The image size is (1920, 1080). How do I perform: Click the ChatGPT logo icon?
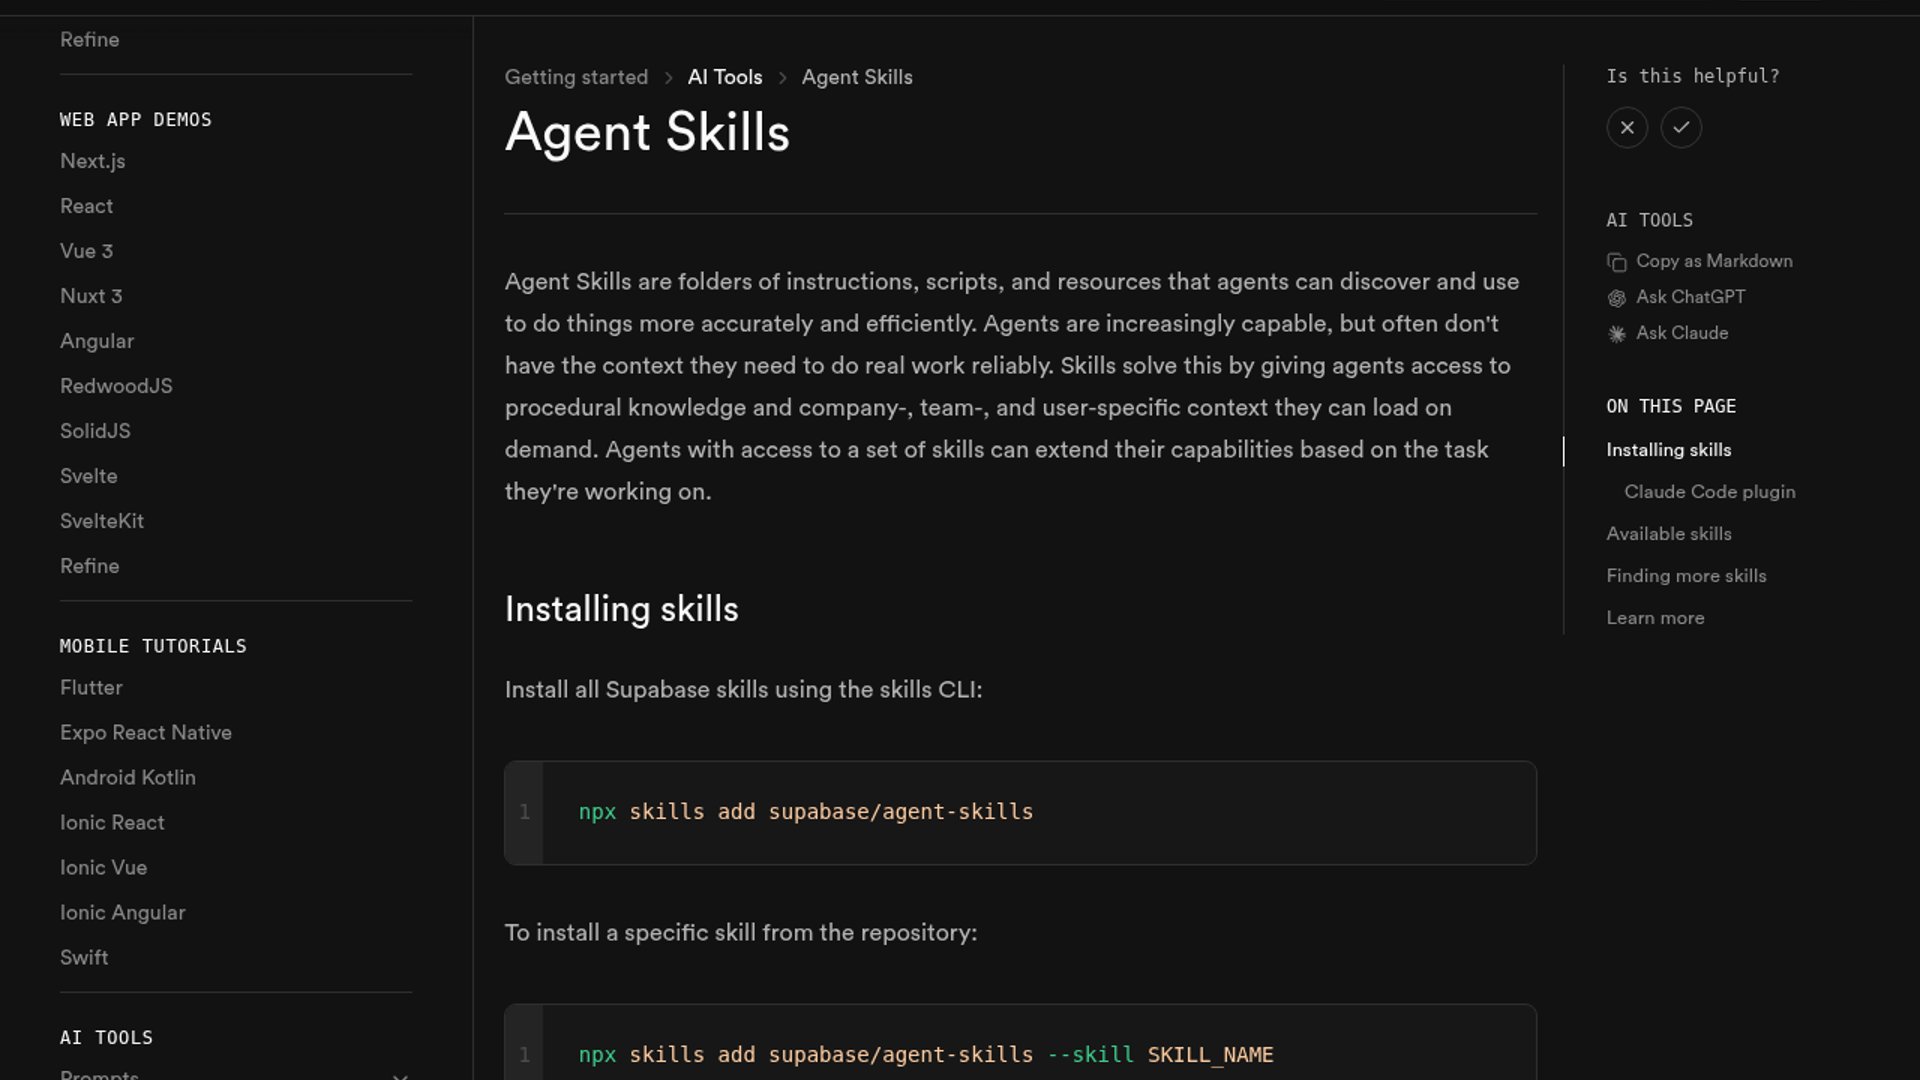click(1616, 298)
